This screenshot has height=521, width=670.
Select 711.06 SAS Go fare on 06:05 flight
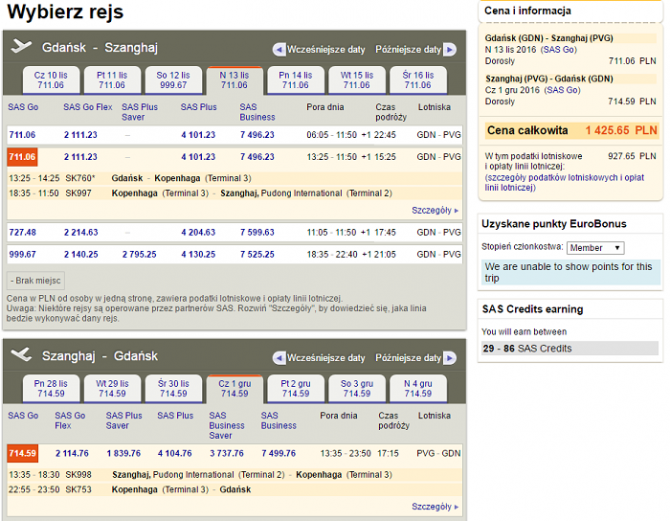(x=22, y=135)
